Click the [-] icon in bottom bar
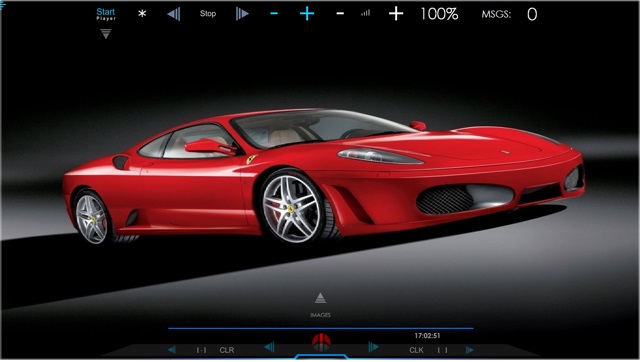This screenshot has height=362, width=640. 201,350
